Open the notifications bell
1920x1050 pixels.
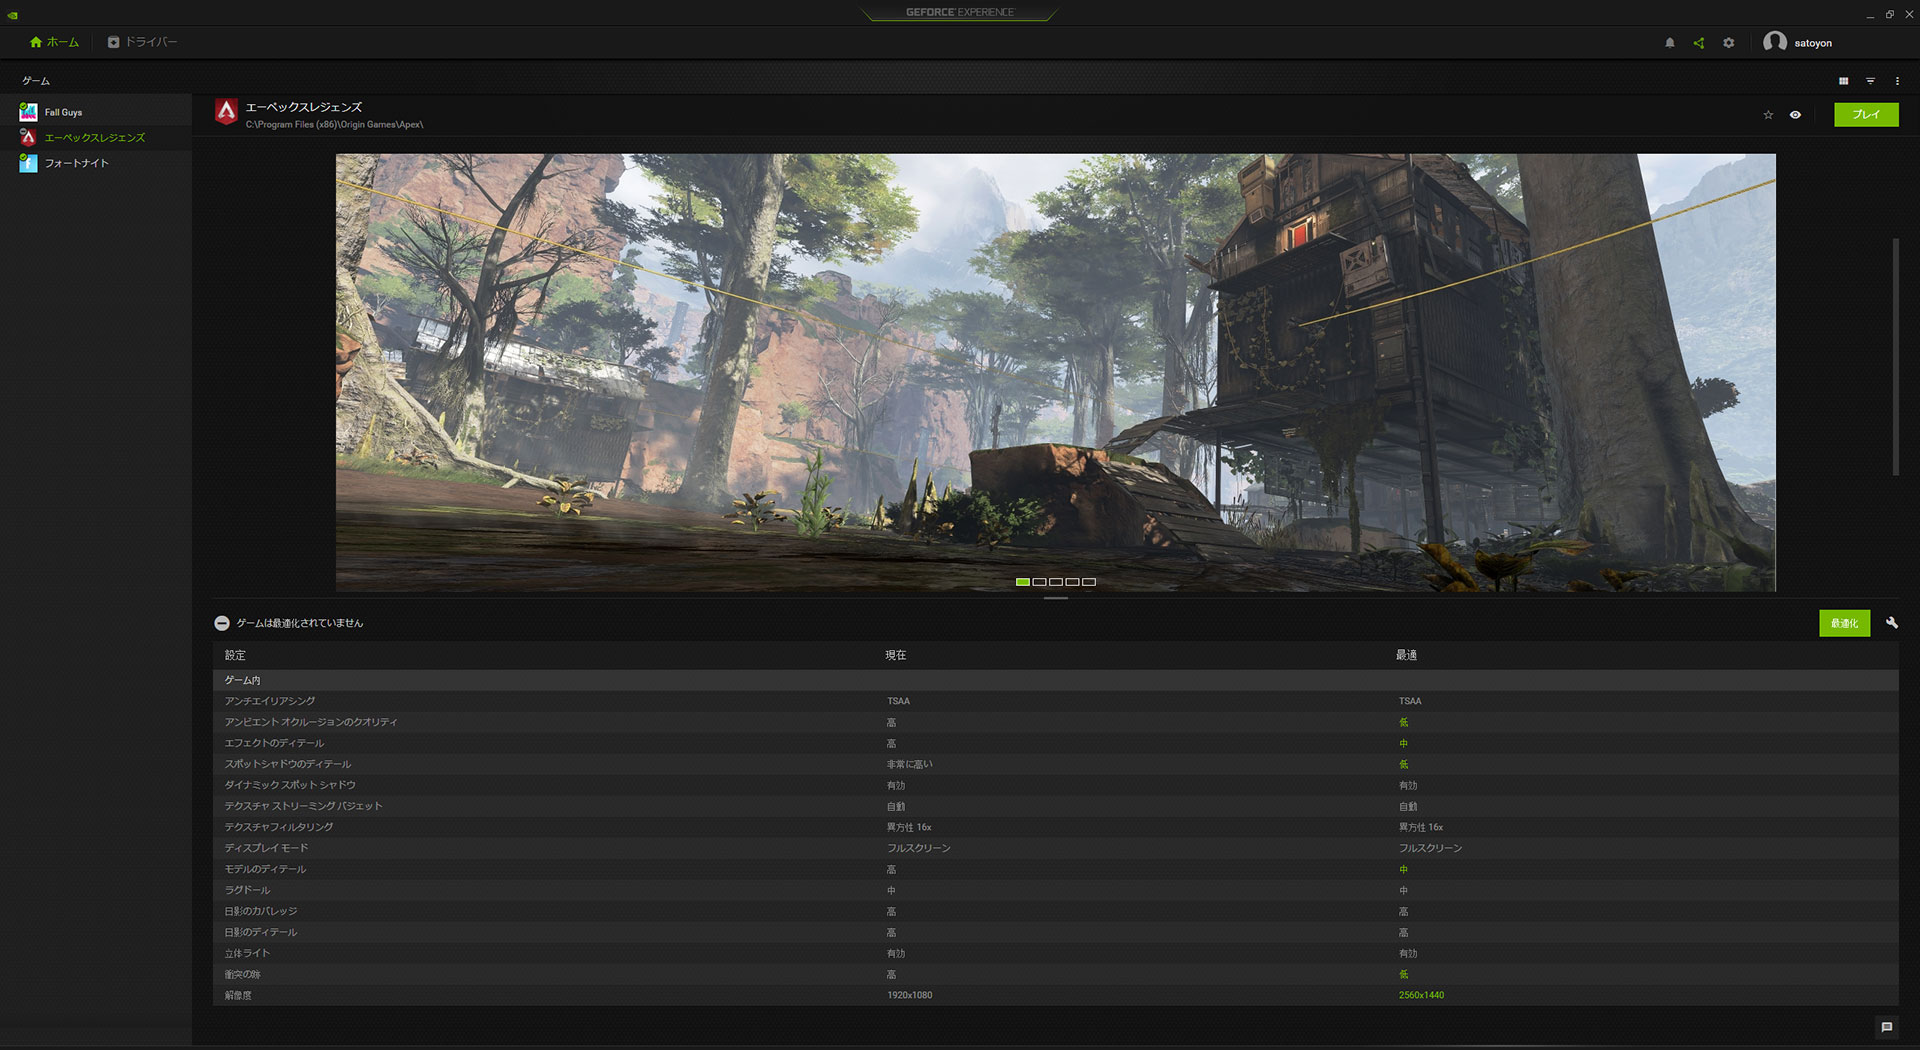(x=1669, y=43)
